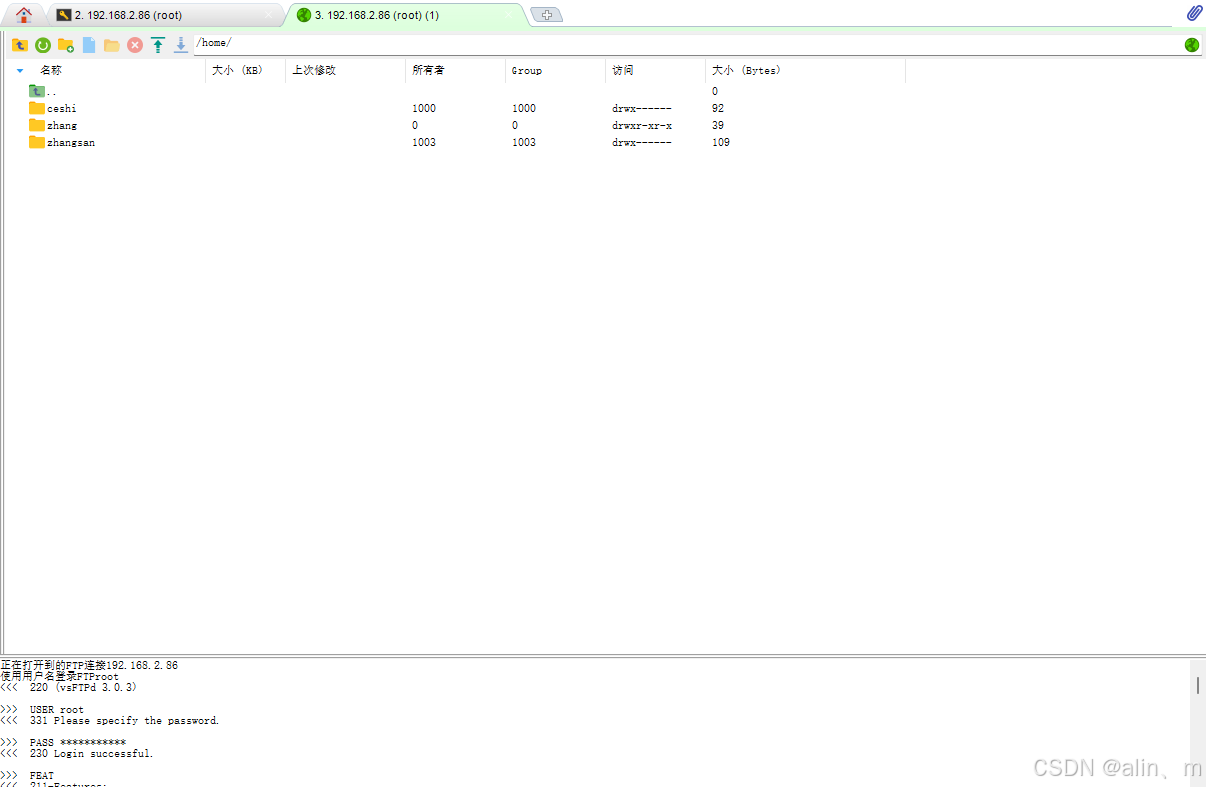Open the Home tab icon

(24, 15)
